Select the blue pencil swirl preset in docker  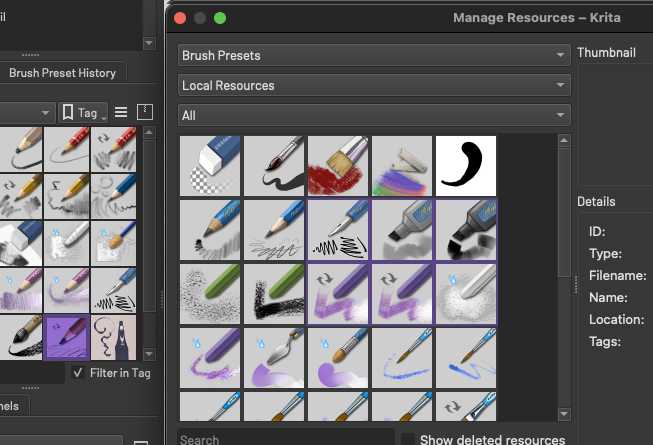(x=113, y=196)
